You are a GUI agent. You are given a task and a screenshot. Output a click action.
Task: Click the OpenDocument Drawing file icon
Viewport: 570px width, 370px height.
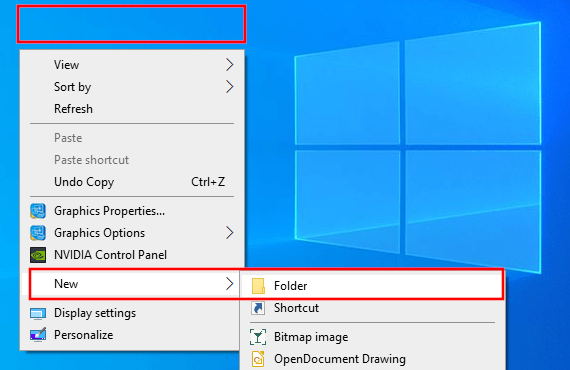[258, 359]
